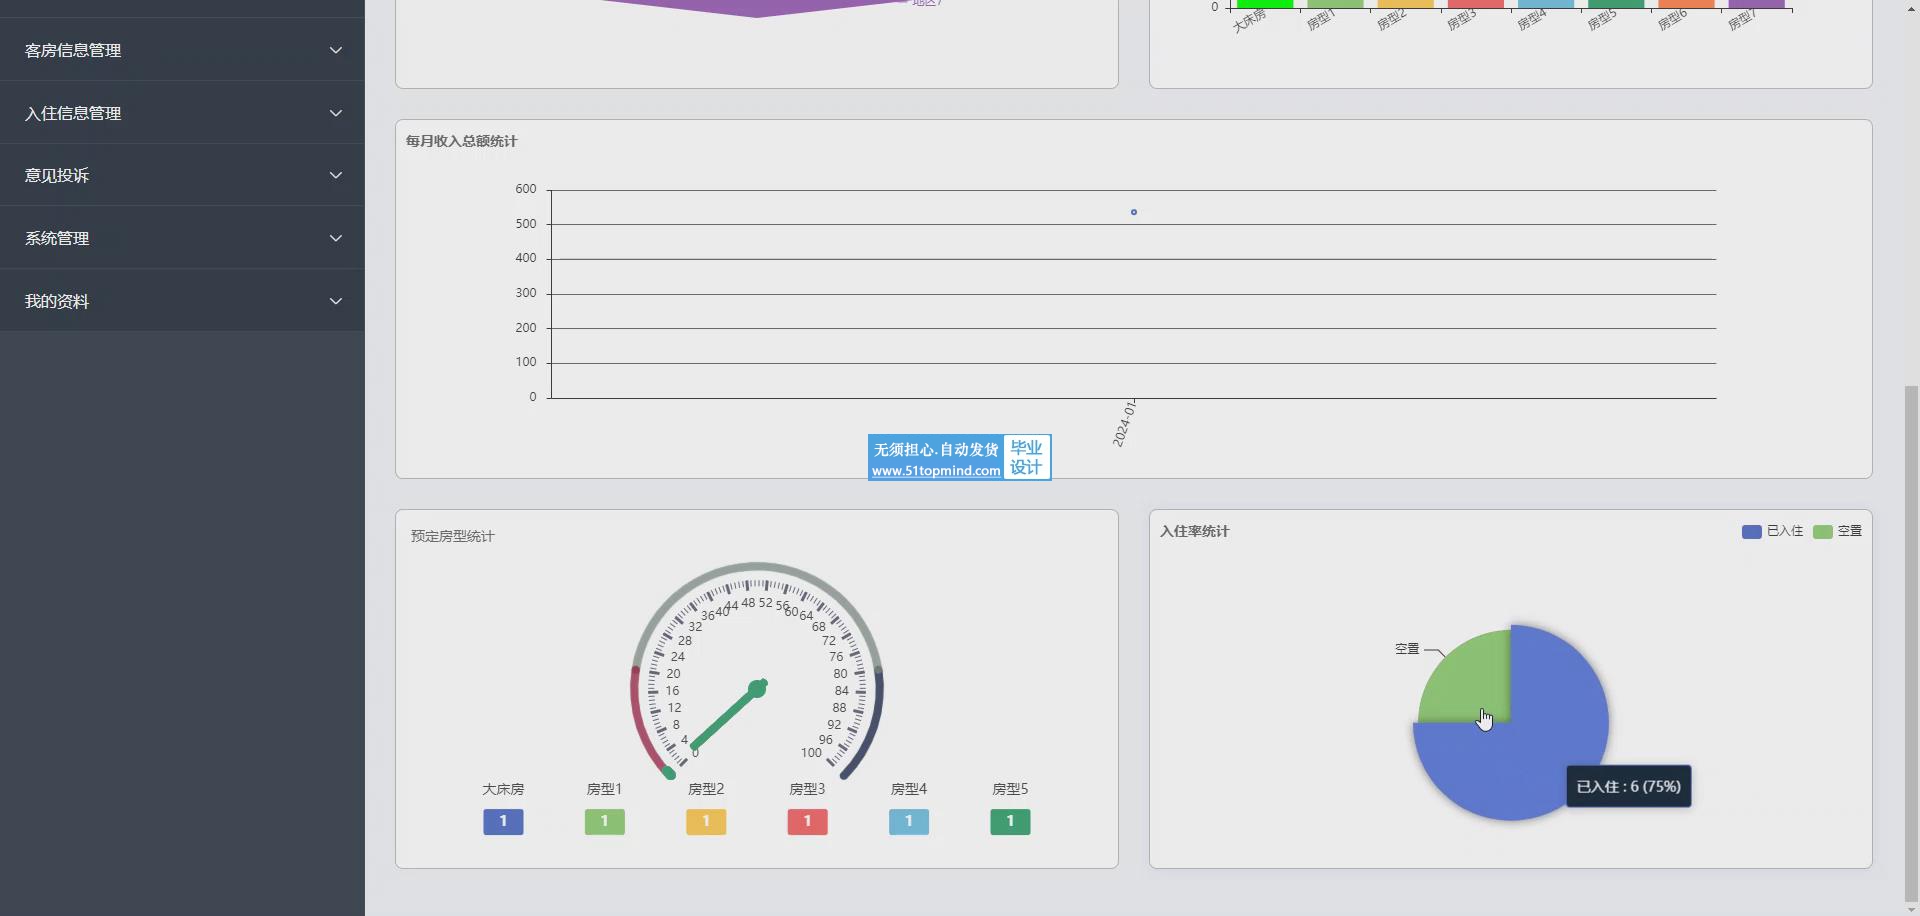Click the 2024-01 data point on revenue chart

point(1133,212)
